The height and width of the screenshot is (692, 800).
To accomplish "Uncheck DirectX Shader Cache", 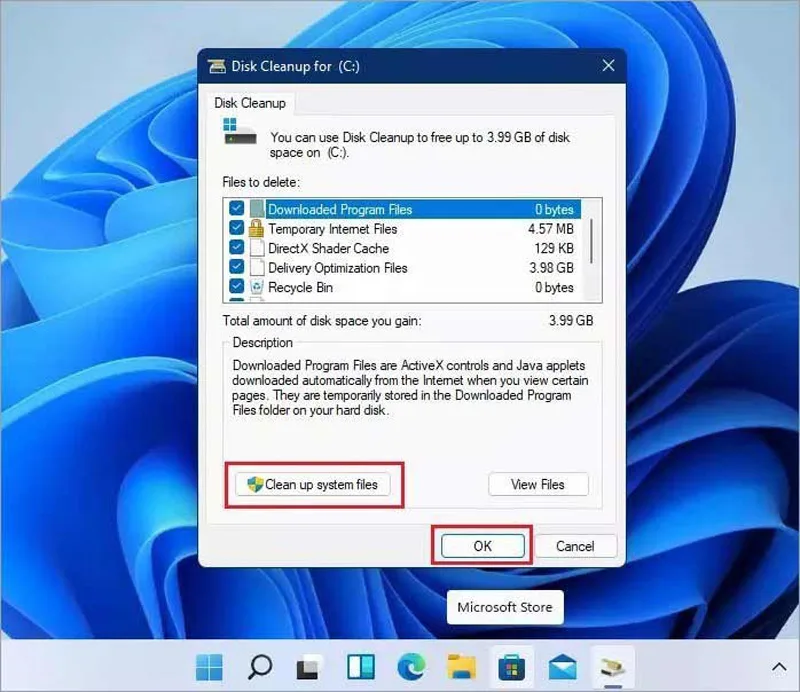I will 236,247.
